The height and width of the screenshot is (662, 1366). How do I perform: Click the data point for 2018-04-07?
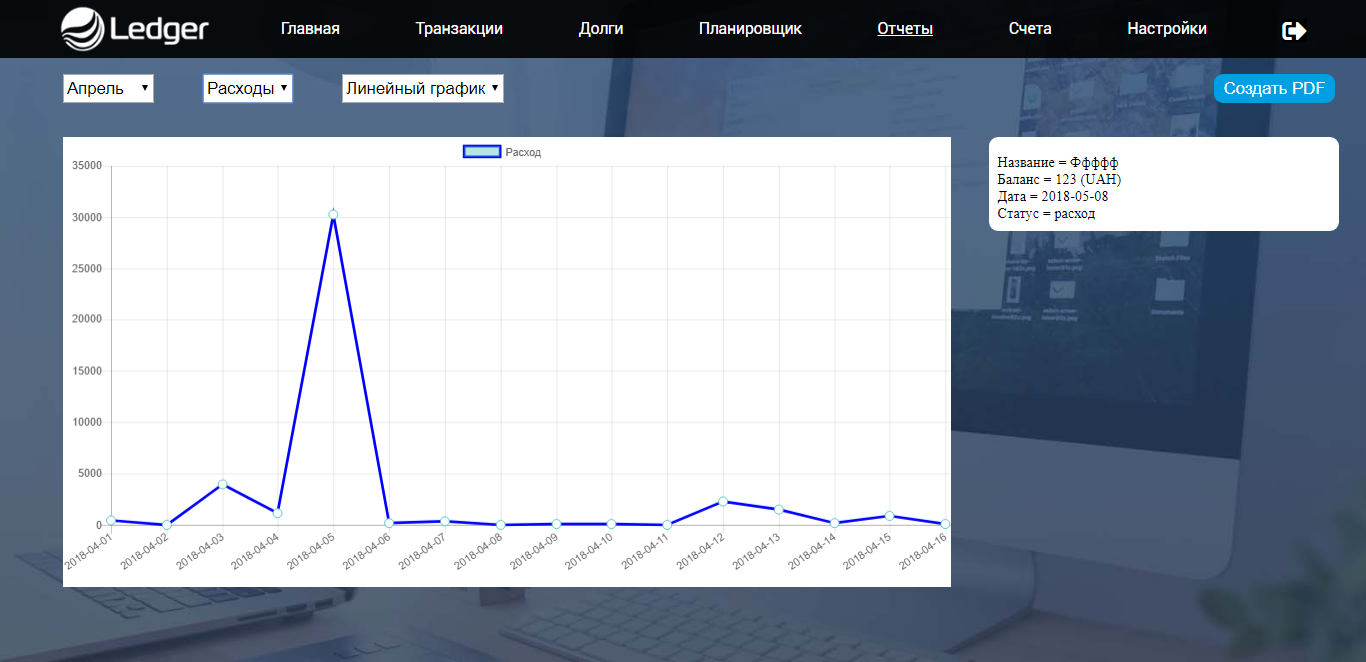pos(444,521)
